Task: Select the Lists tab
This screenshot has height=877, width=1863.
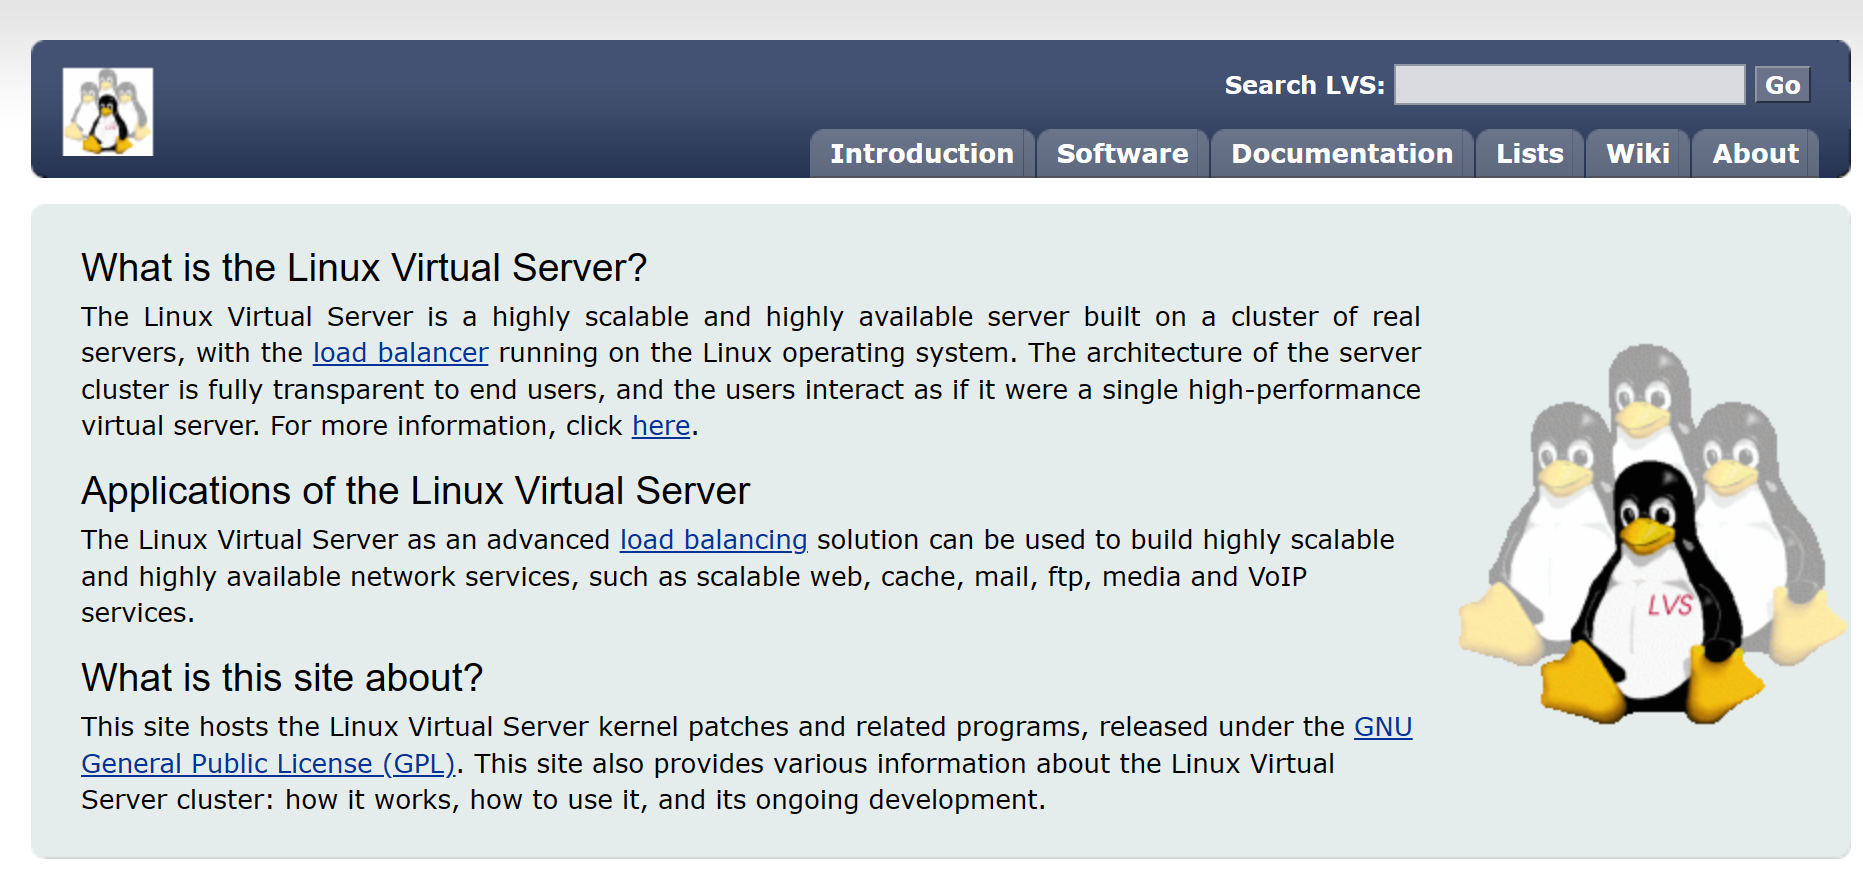Action: coord(1529,154)
